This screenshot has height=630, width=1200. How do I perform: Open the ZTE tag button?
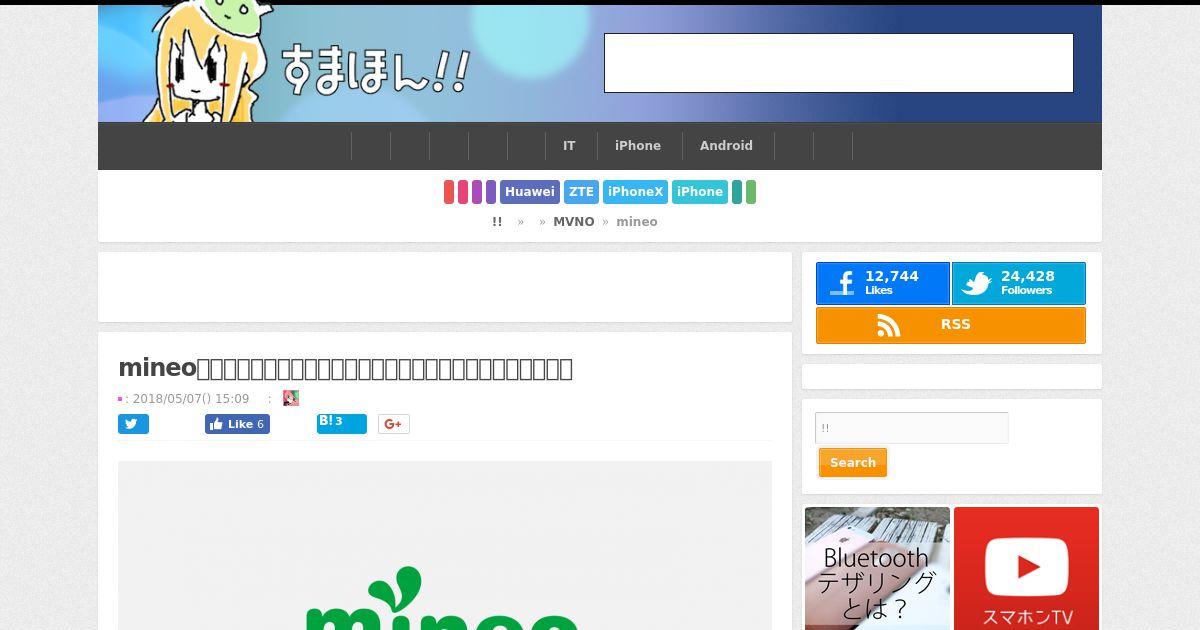click(x=581, y=192)
